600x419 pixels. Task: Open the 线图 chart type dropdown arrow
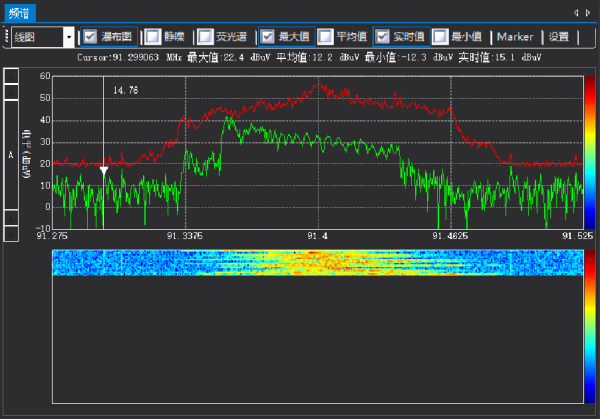(69, 37)
